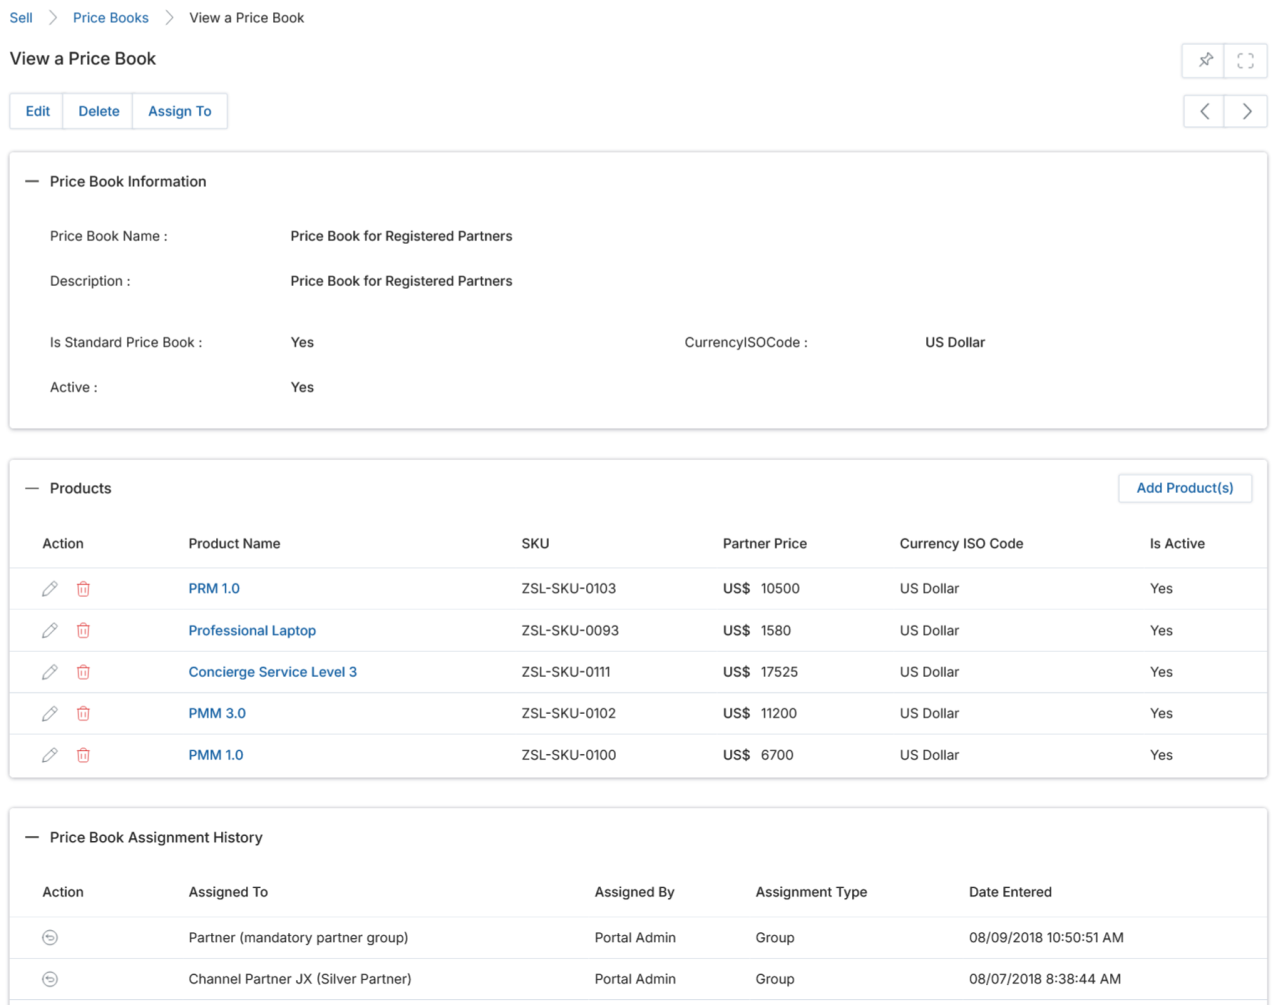Viewport: 1274px width, 1005px height.
Task: Click the CurrencyISOCode value US Dollar
Action: 955,342
